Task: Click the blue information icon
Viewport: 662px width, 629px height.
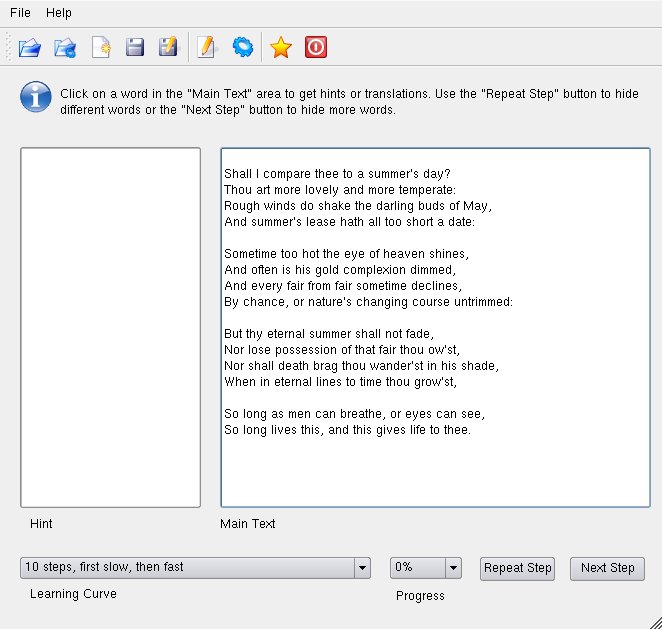Action: point(36,97)
